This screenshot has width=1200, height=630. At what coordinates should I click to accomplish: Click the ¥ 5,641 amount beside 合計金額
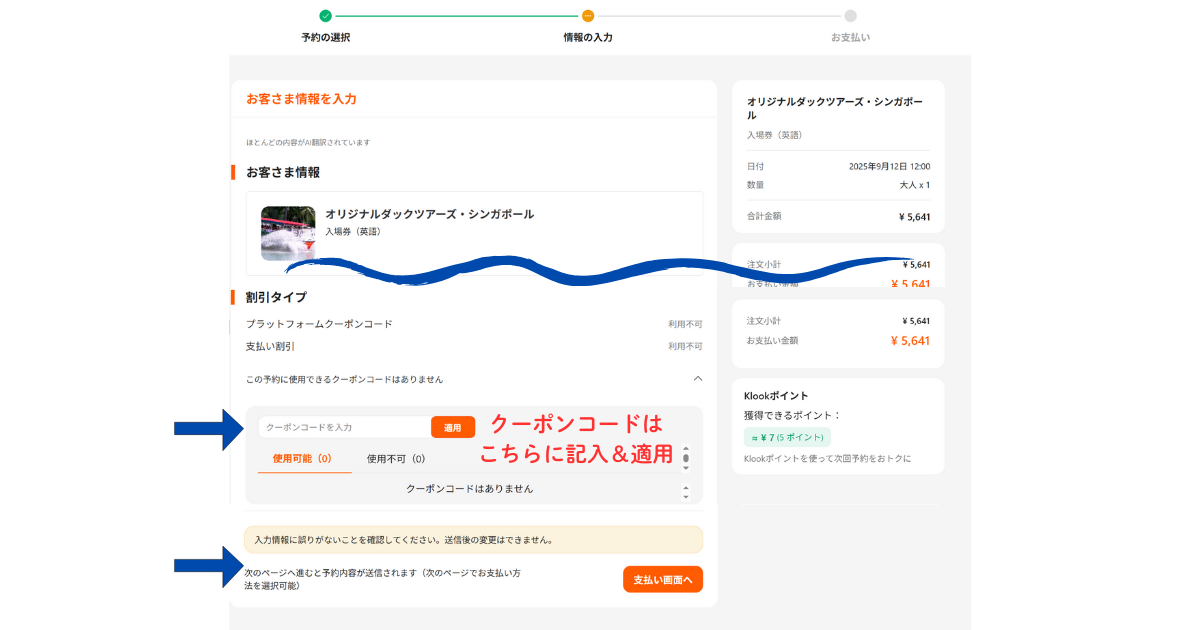pos(915,215)
